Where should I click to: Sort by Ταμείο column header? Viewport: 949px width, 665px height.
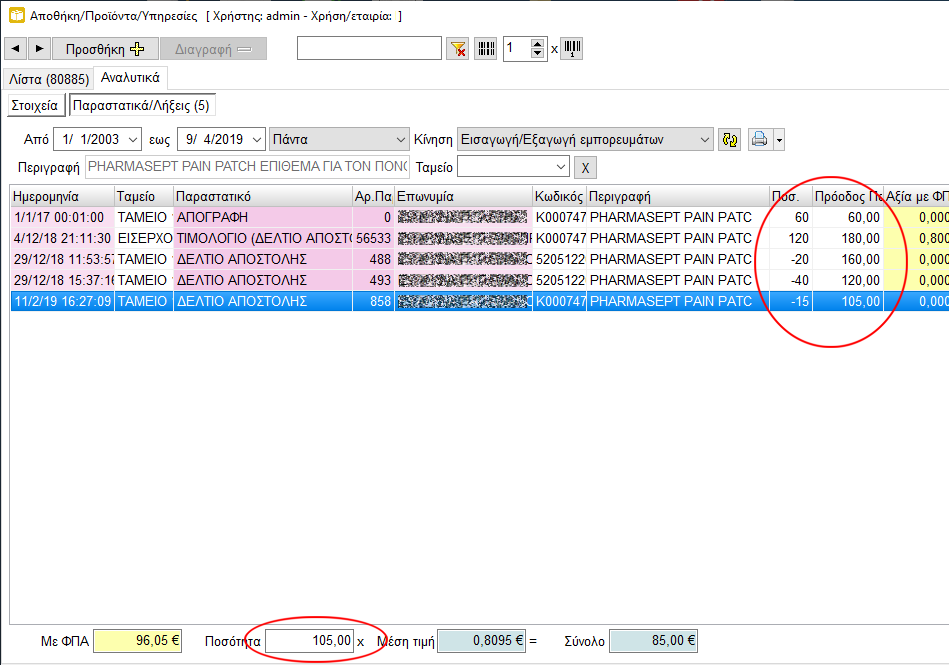(x=143, y=197)
